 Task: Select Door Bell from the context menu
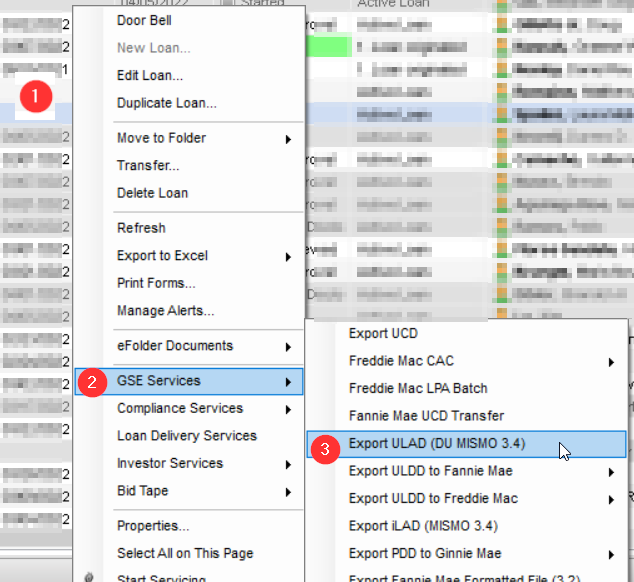click(188, 20)
